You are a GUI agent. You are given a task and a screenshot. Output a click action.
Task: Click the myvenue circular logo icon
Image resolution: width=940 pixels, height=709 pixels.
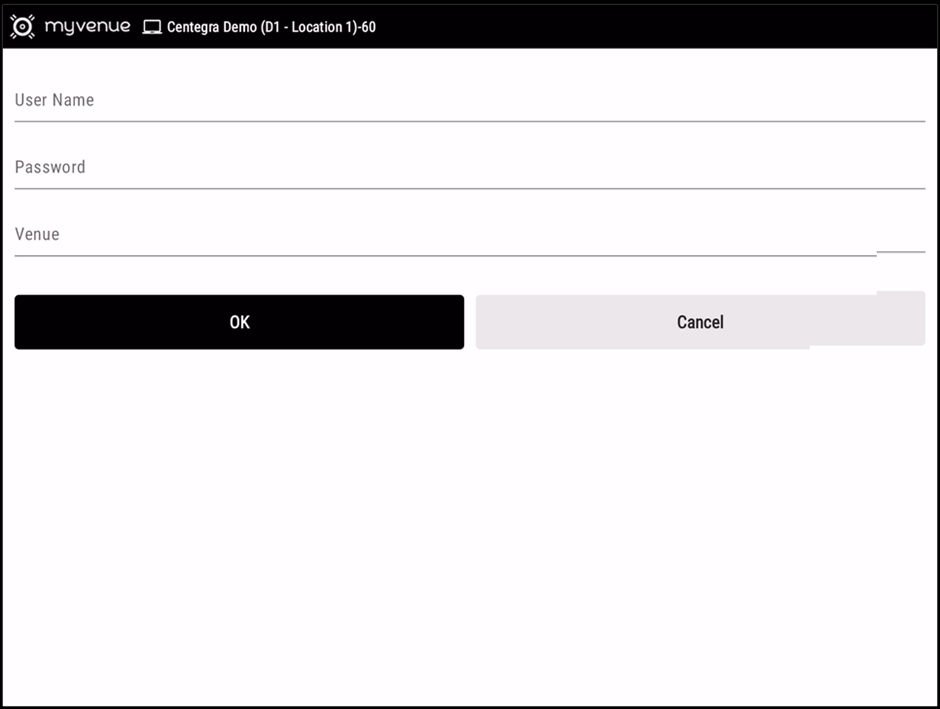[22, 27]
